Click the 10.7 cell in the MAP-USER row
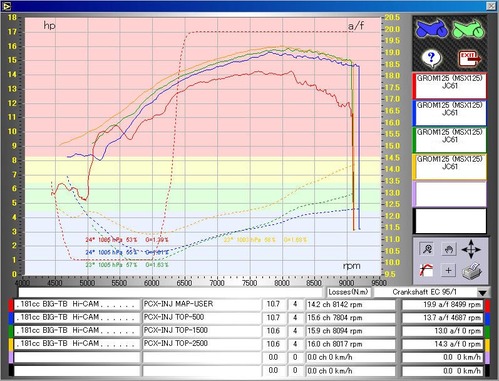 tap(274, 305)
